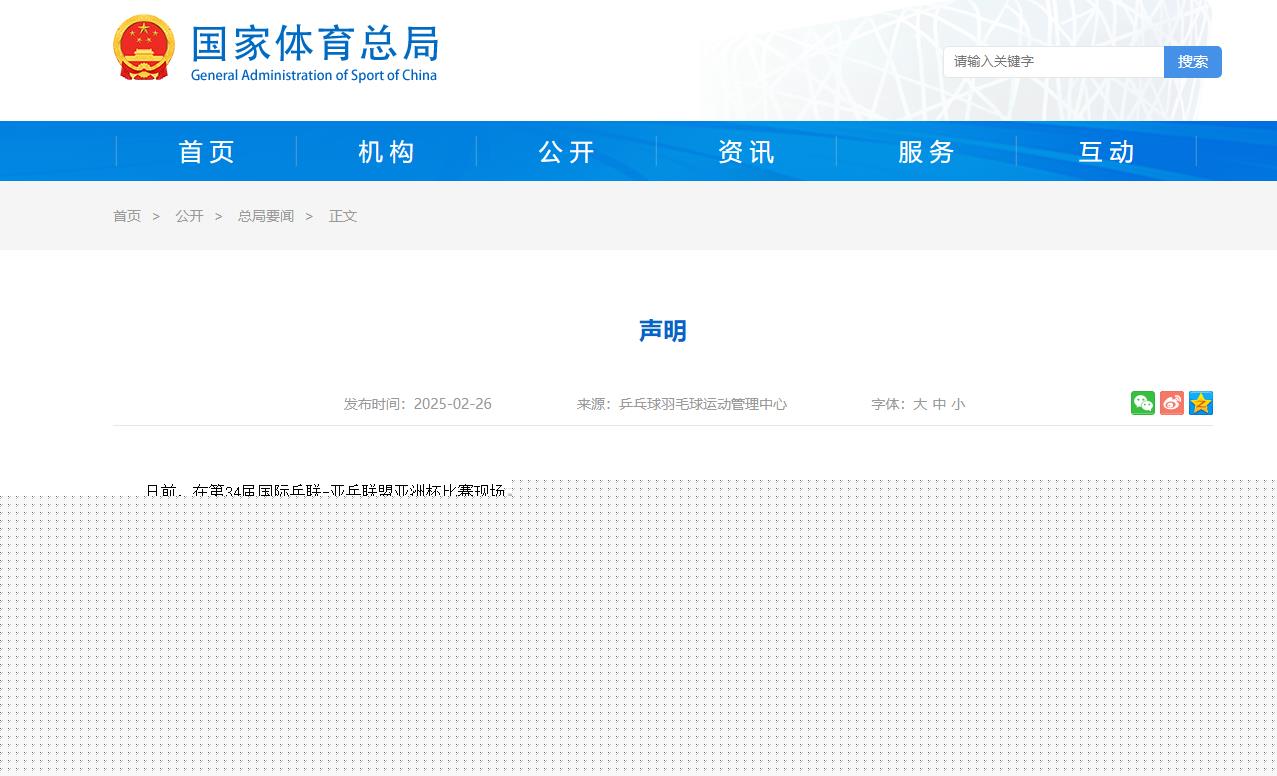Click the national emblem logo icon
This screenshot has width=1277, height=776.
[144, 48]
